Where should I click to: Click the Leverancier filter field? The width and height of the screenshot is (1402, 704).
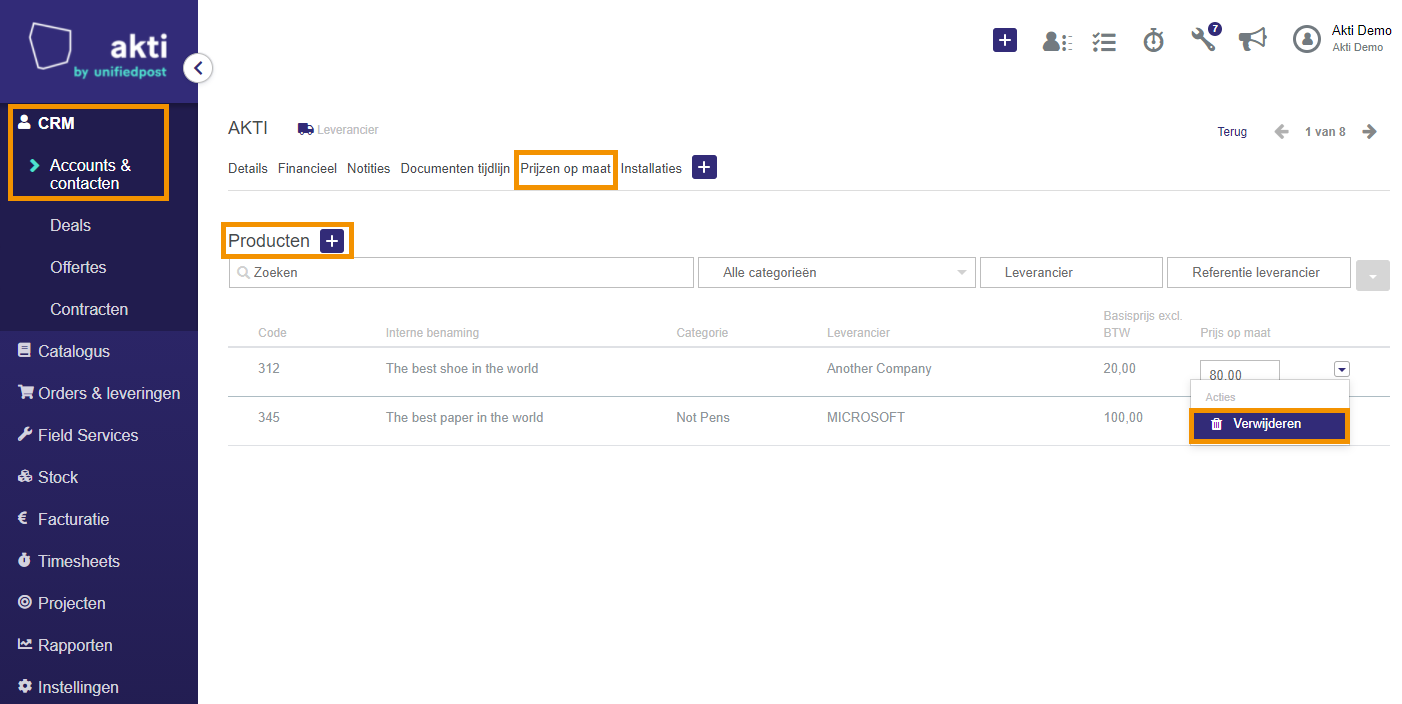click(1071, 272)
